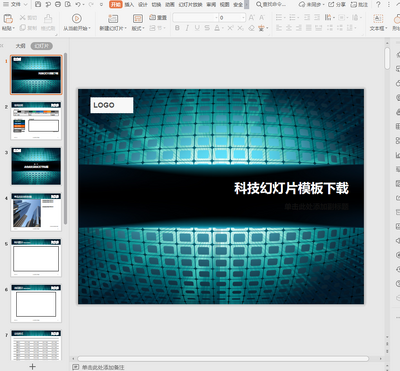
Task: Click the decrease font size icon
Action: [262, 17]
